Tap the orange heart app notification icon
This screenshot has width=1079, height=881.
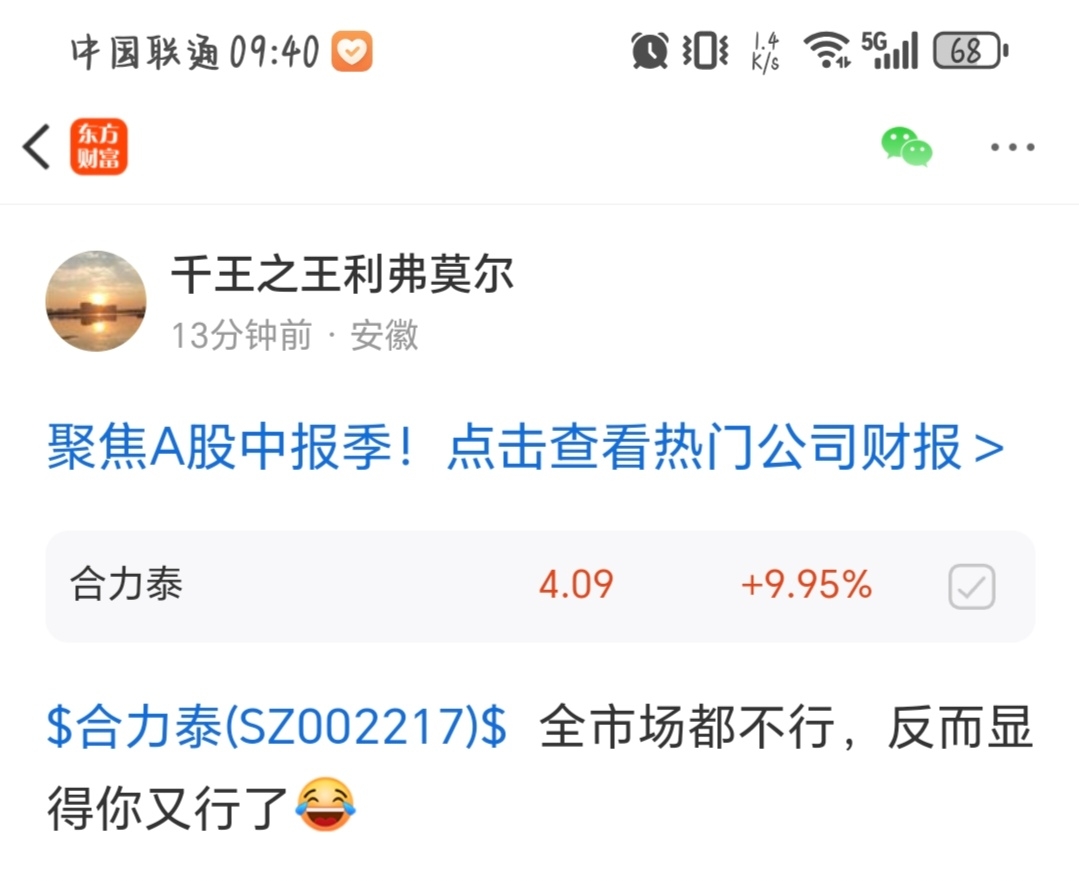[x=352, y=51]
